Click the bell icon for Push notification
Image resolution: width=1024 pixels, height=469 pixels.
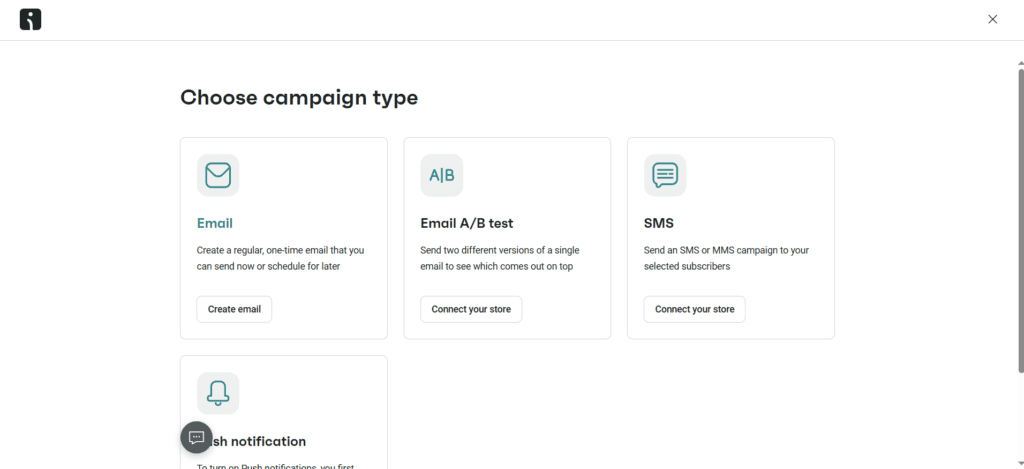[x=218, y=393]
